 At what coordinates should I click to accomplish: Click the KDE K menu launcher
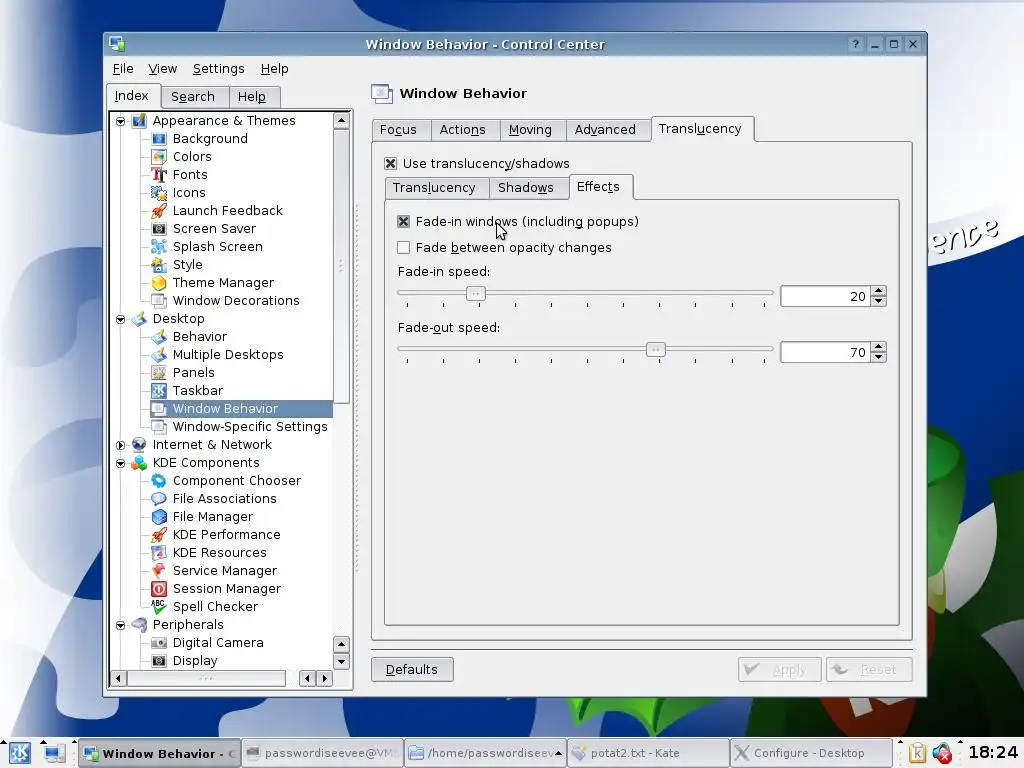pyautogui.click(x=19, y=753)
